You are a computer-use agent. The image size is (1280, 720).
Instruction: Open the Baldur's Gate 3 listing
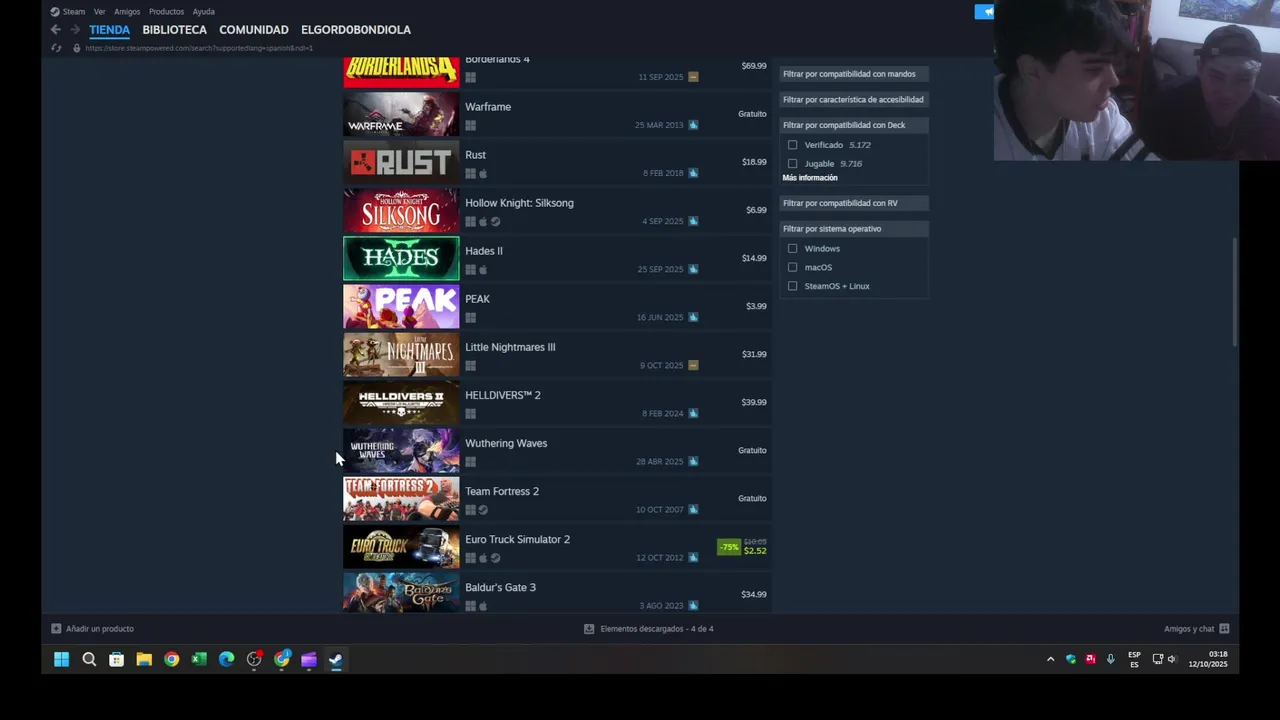pos(556,592)
